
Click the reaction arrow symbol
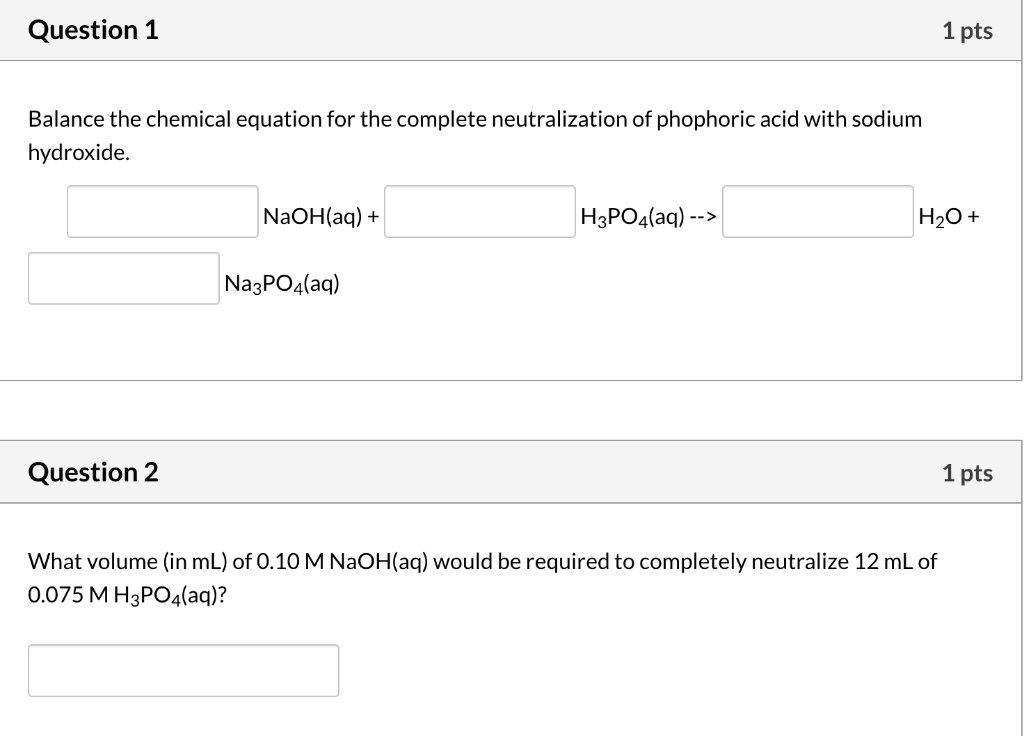[702, 215]
